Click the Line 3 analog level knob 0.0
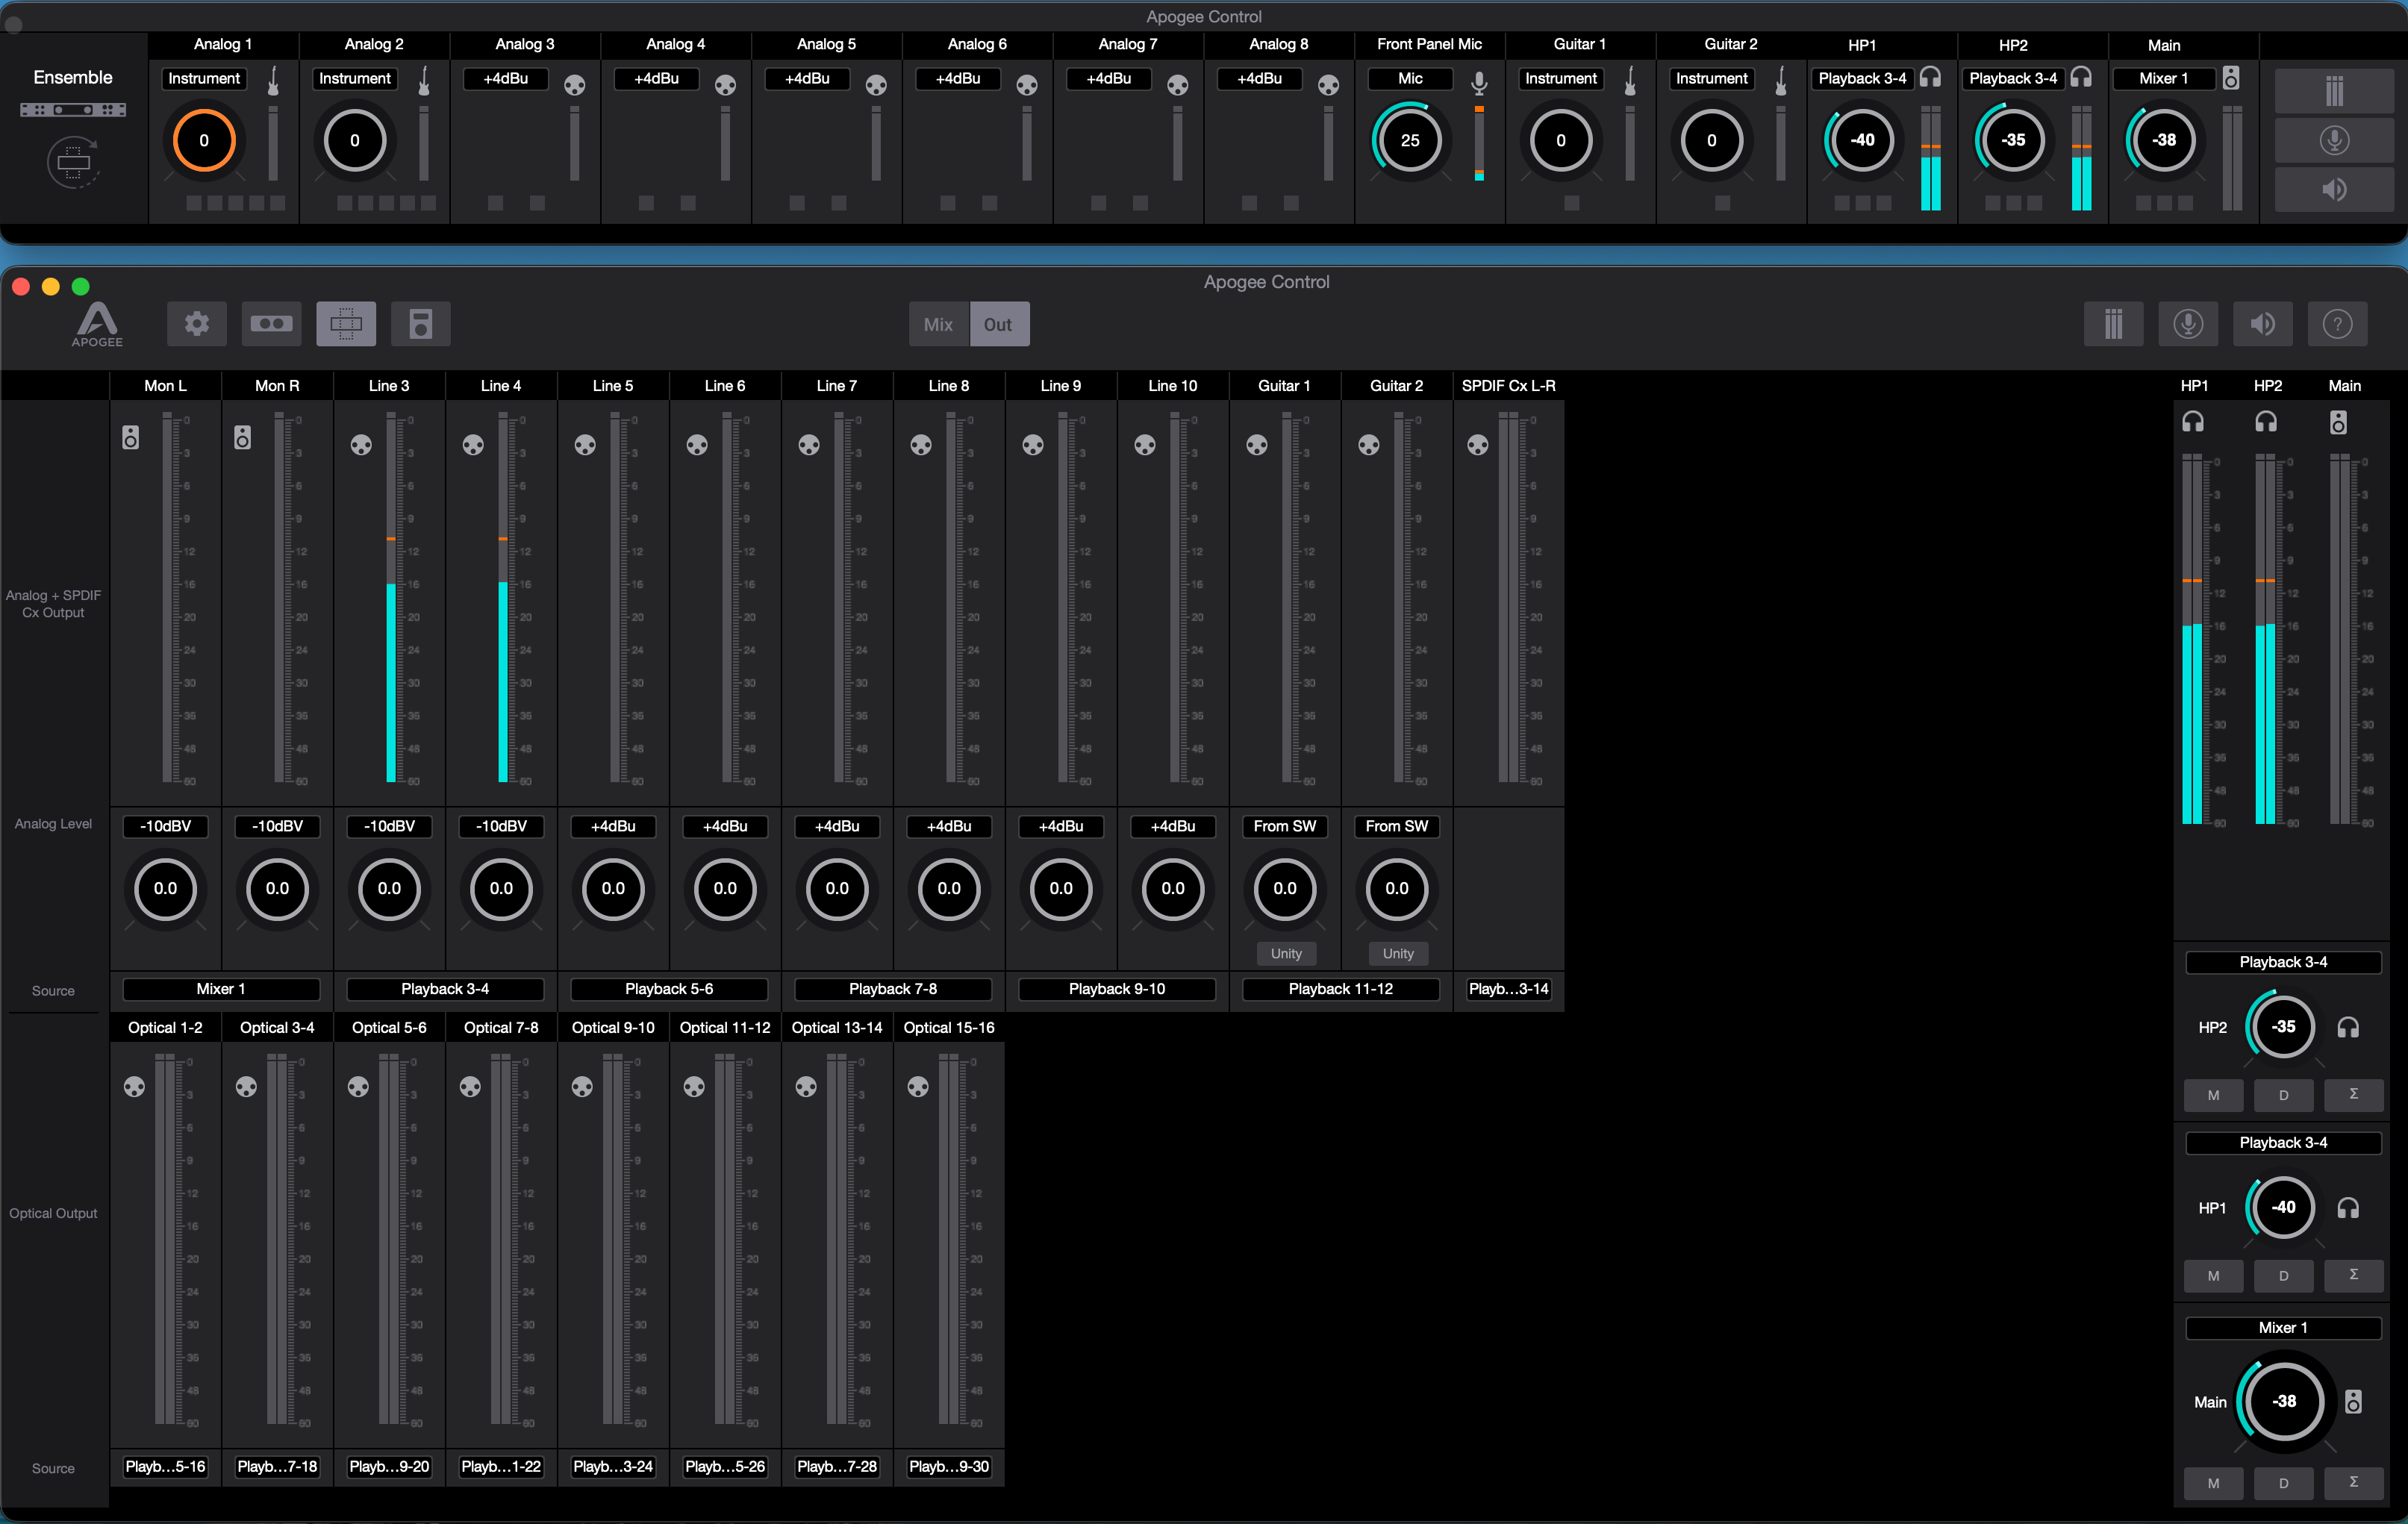This screenshot has height=1524, width=2408. (389, 888)
